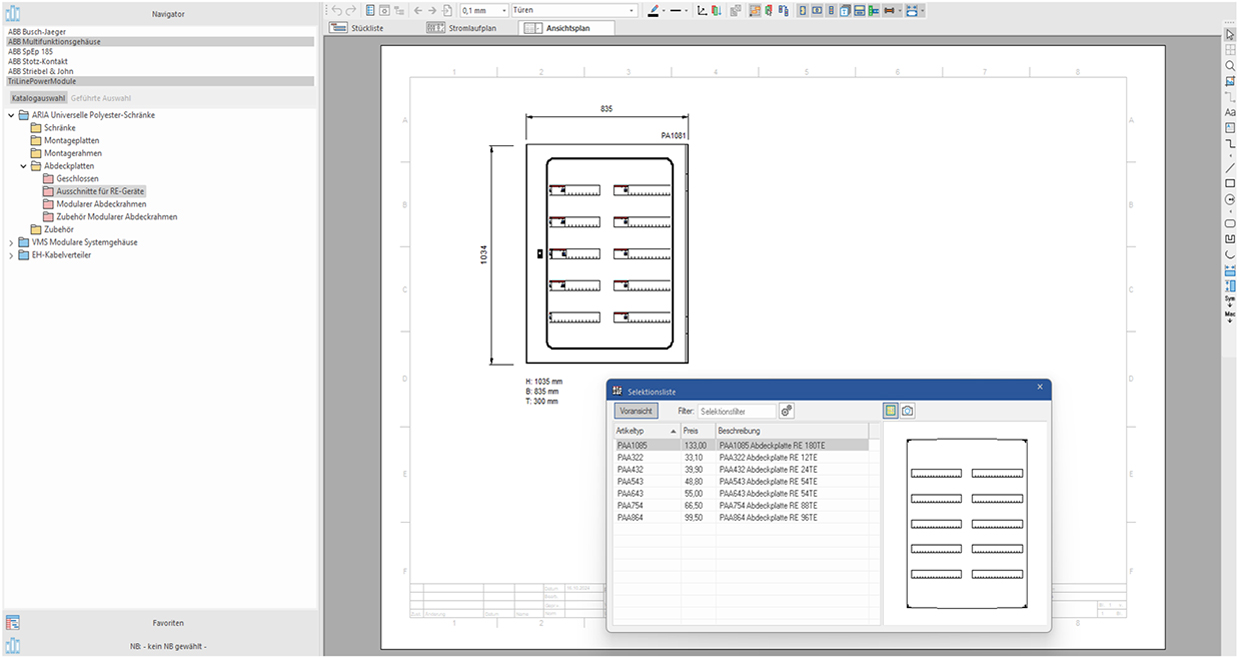Select ABB Stotz-Kontakt in Navigator list

[38, 61]
